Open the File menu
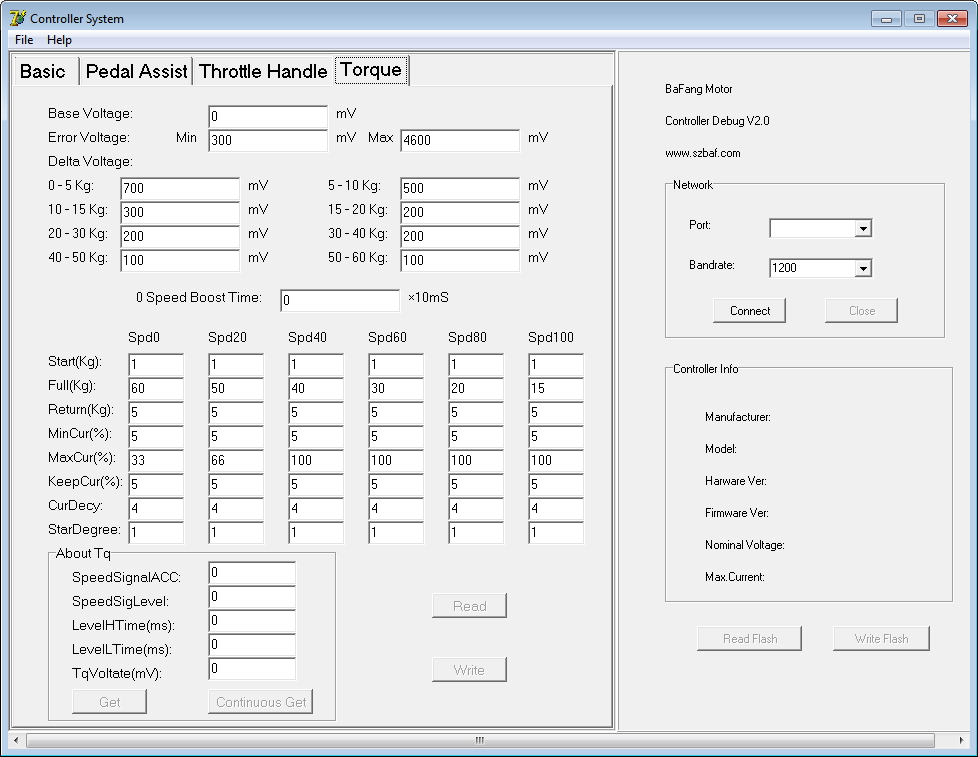The height and width of the screenshot is (757, 978). 24,40
